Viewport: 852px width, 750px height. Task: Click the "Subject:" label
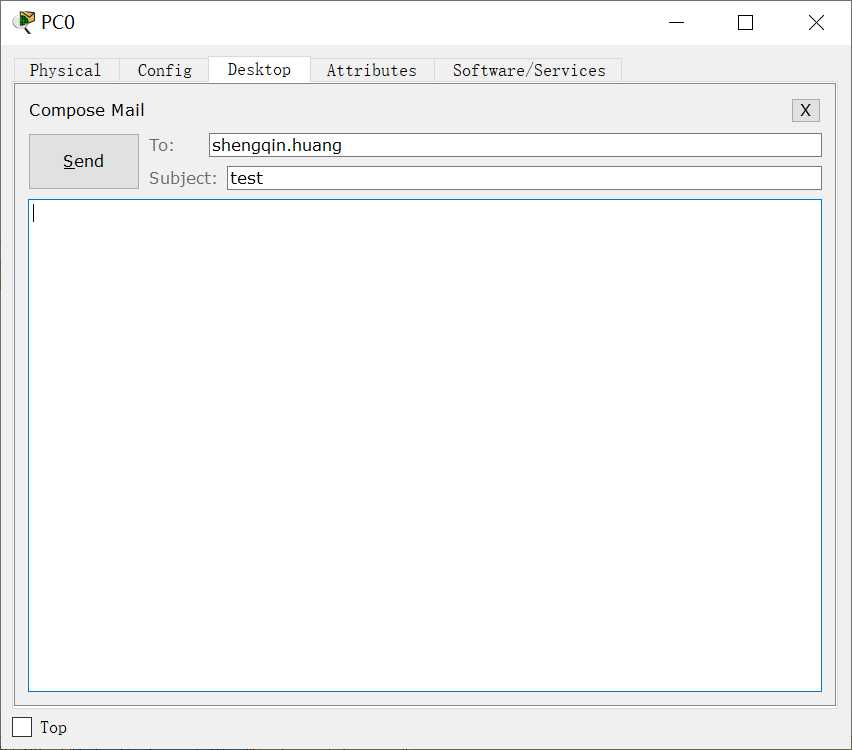(x=183, y=178)
